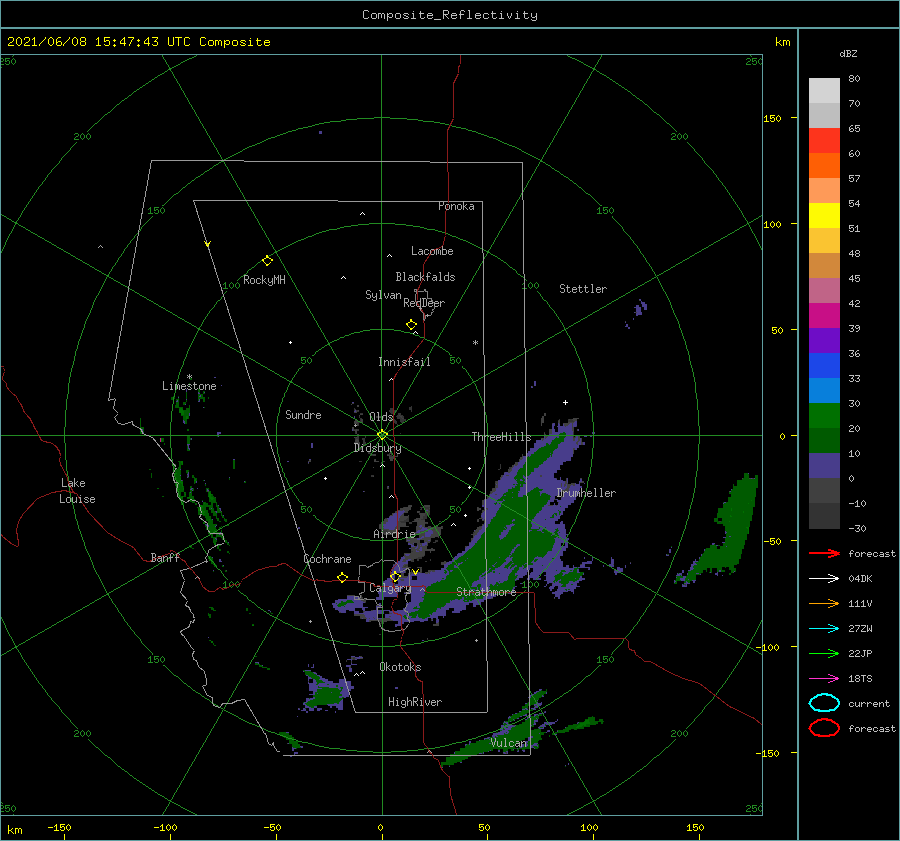Viewport: 900px width, 841px height.
Task: Pick the bright green 20-30 dBZ swatch
Action: [824, 416]
